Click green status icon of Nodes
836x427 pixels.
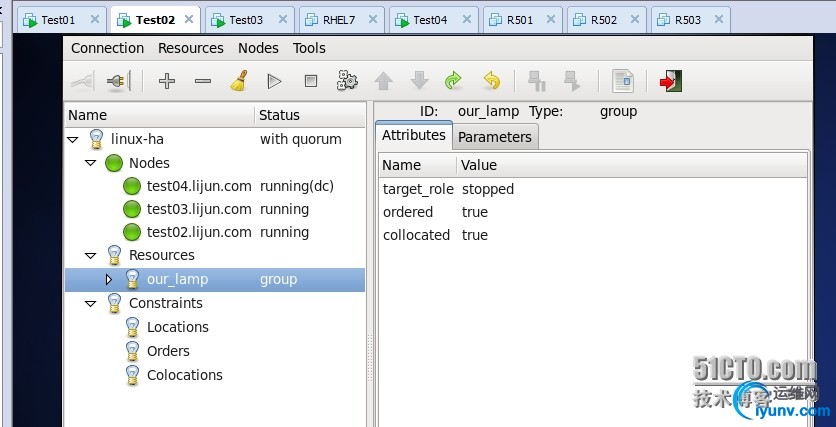pyautogui.click(x=114, y=163)
